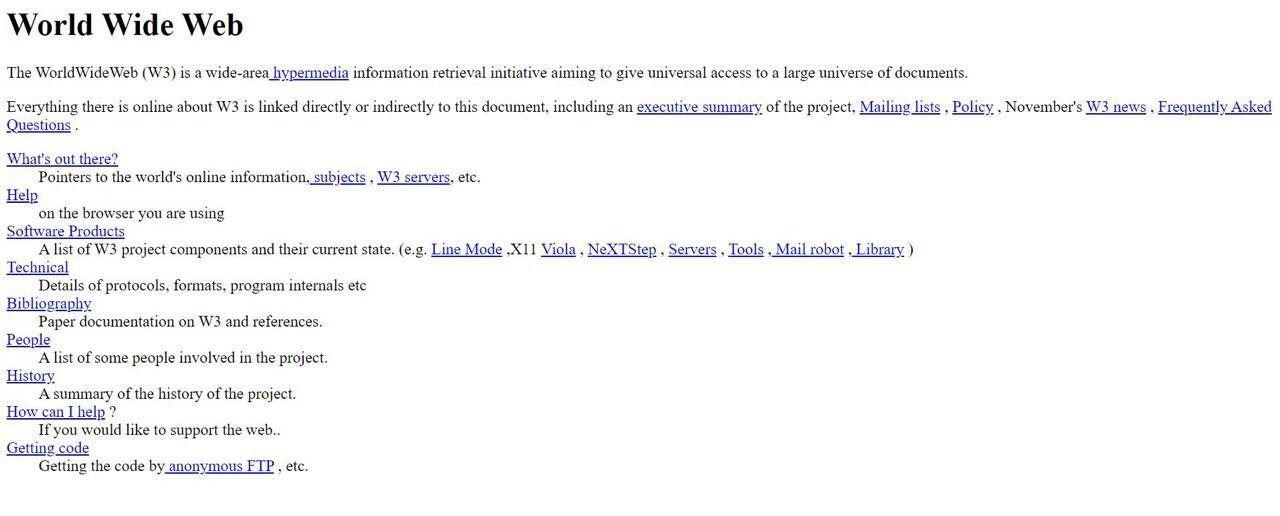The height and width of the screenshot is (516, 1280).
Task: Open the hypermedia link
Action: coord(309,73)
